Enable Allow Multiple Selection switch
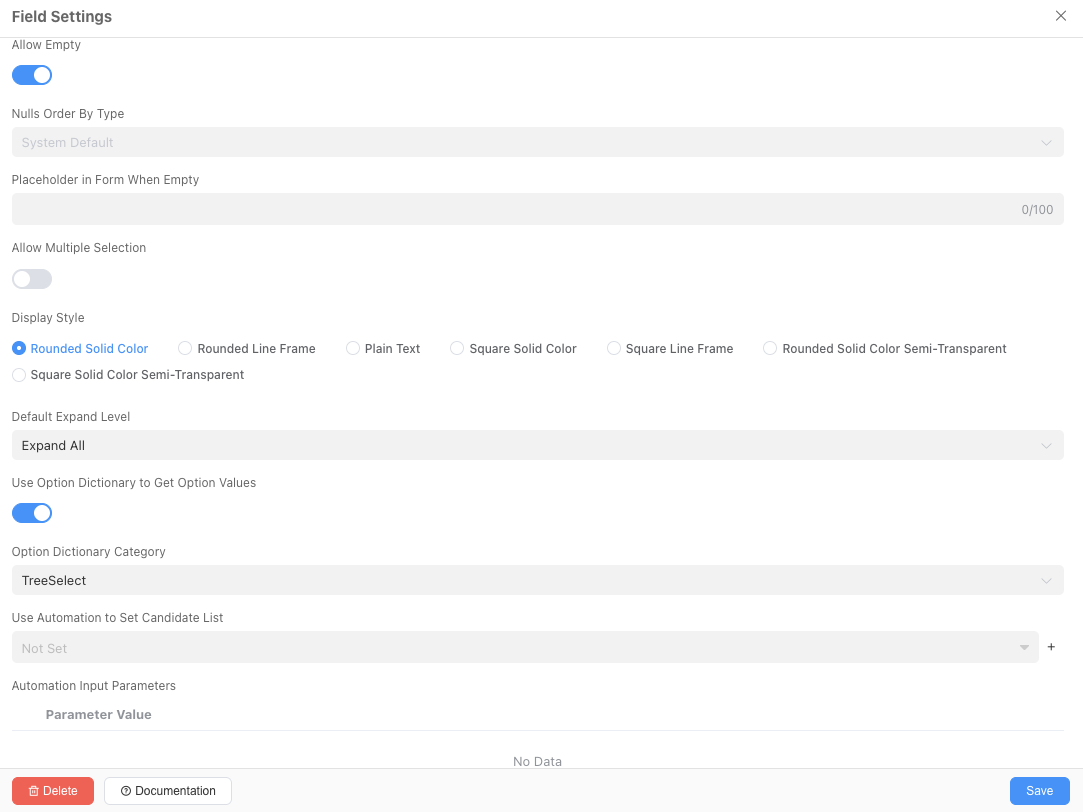1083x812 pixels. tap(32, 279)
